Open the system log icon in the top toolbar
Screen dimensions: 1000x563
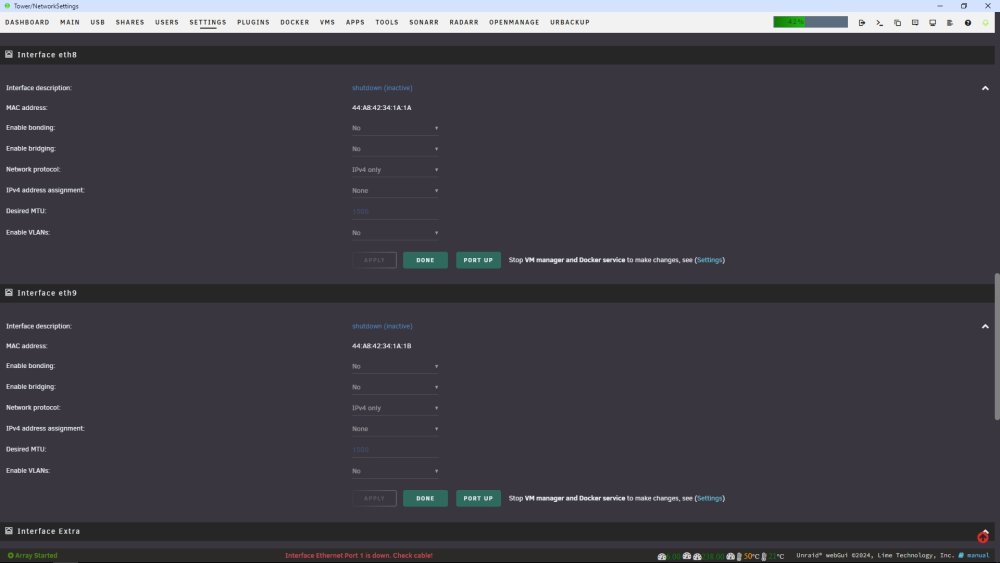tap(950, 22)
